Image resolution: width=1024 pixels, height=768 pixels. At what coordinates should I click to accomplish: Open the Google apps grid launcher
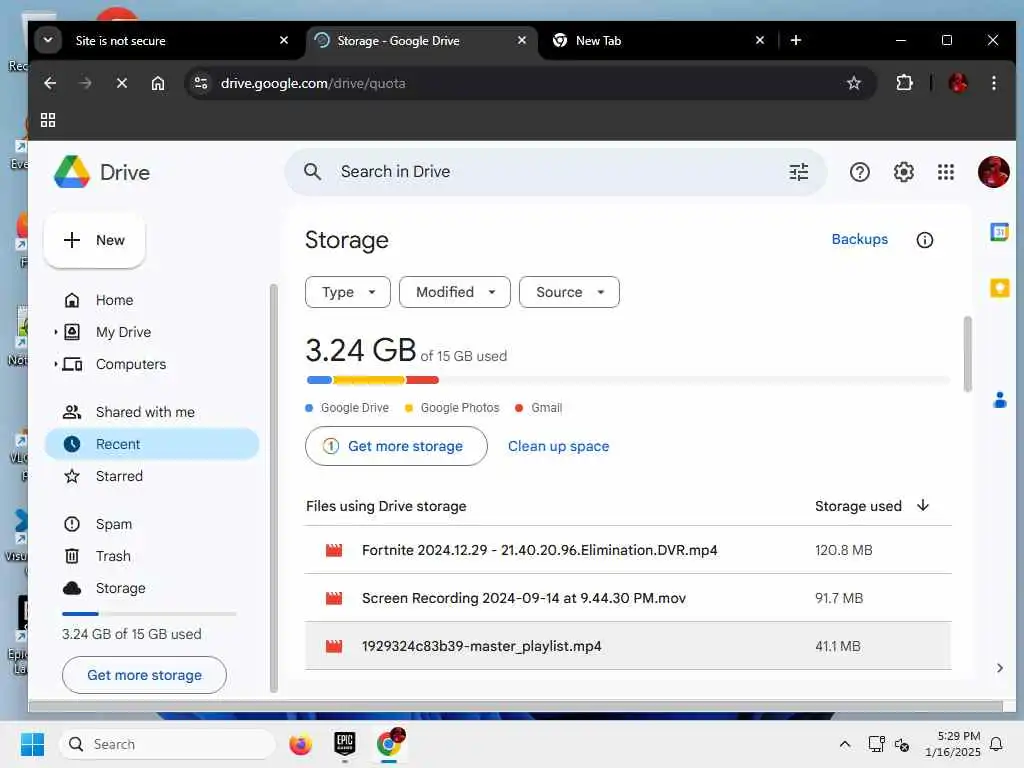(946, 172)
